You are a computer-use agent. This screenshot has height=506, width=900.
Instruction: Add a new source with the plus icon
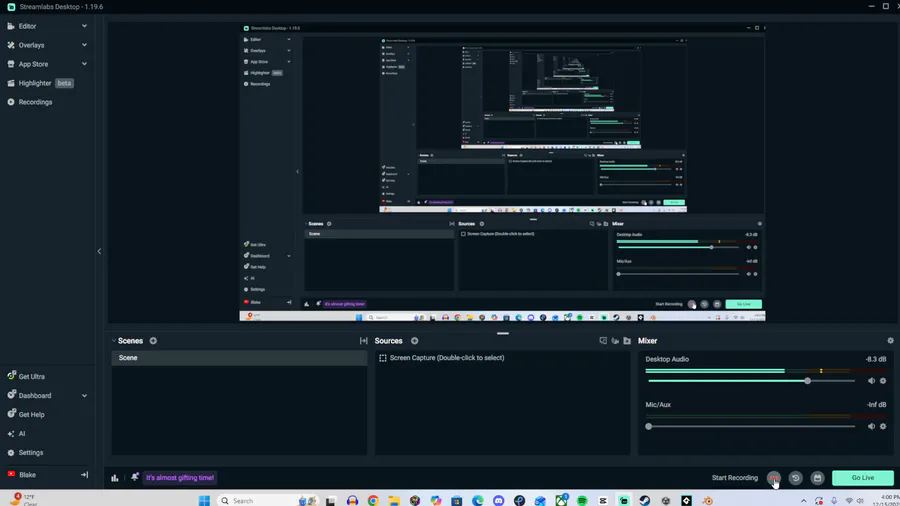coord(414,341)
